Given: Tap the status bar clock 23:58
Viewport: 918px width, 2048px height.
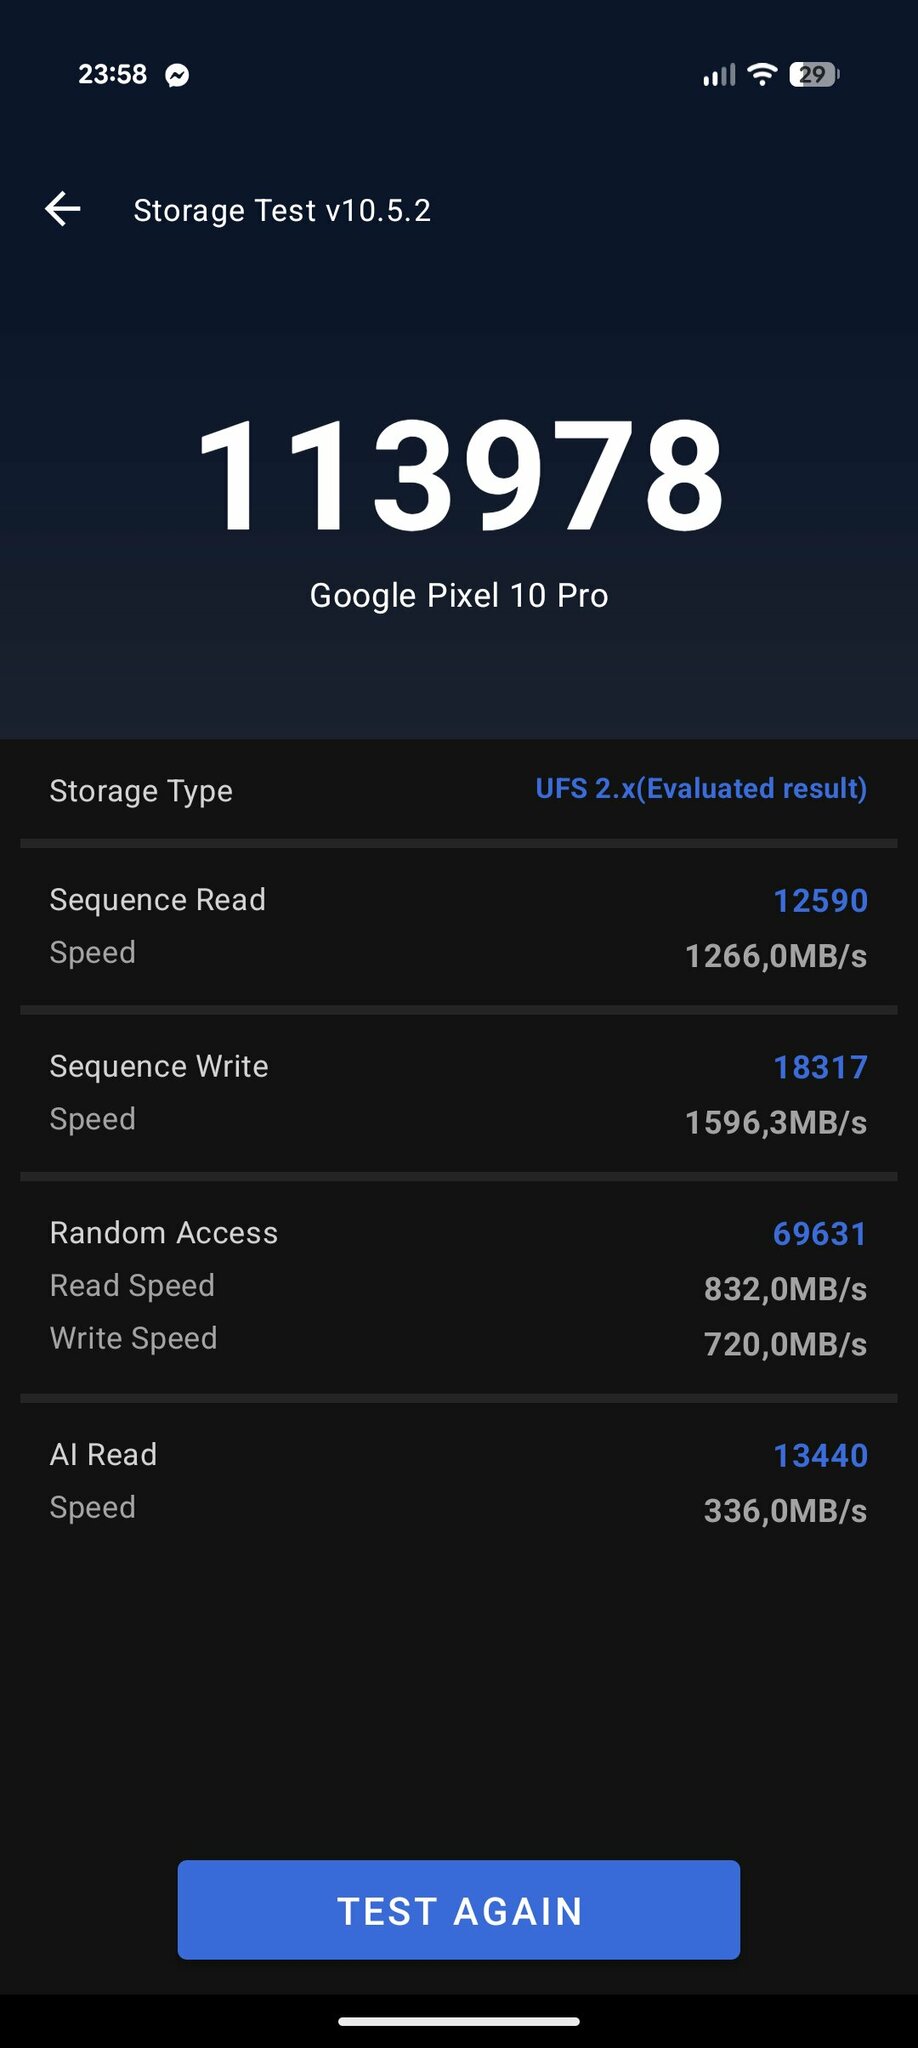Looking at the screenshot, I should pyautogui.click(x=112, y=74).
